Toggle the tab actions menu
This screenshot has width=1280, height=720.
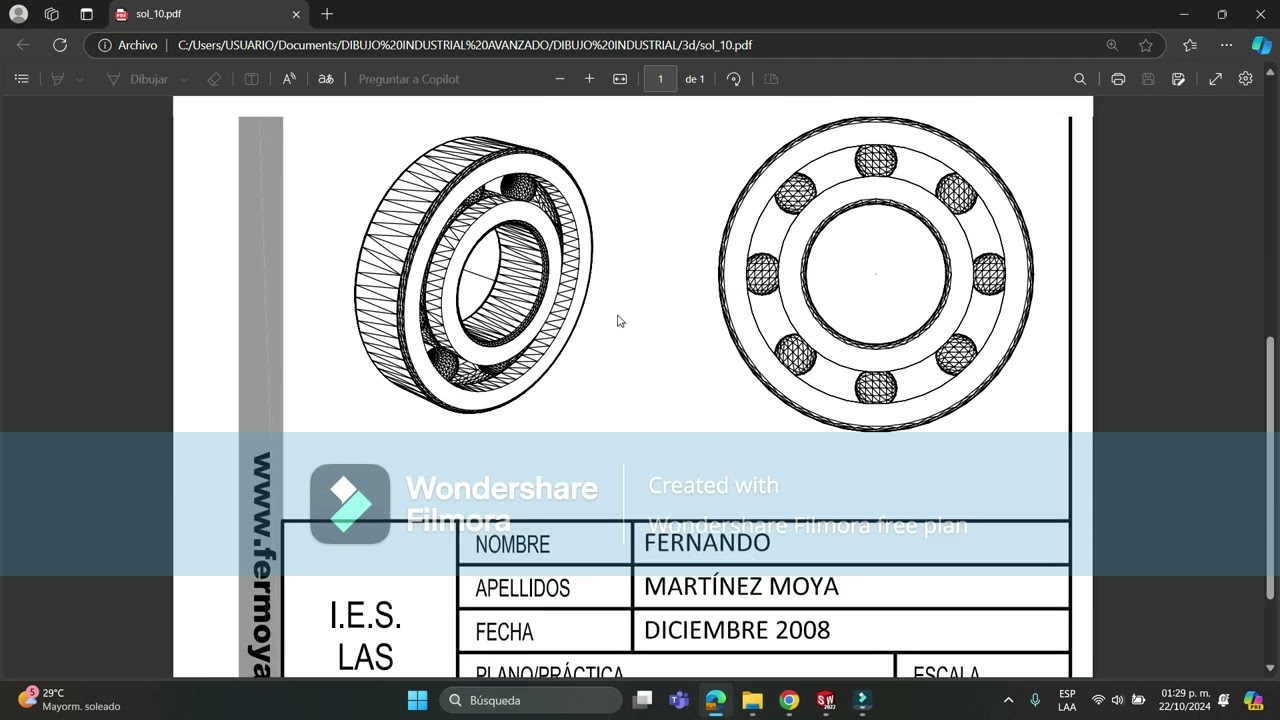point(86,14)
